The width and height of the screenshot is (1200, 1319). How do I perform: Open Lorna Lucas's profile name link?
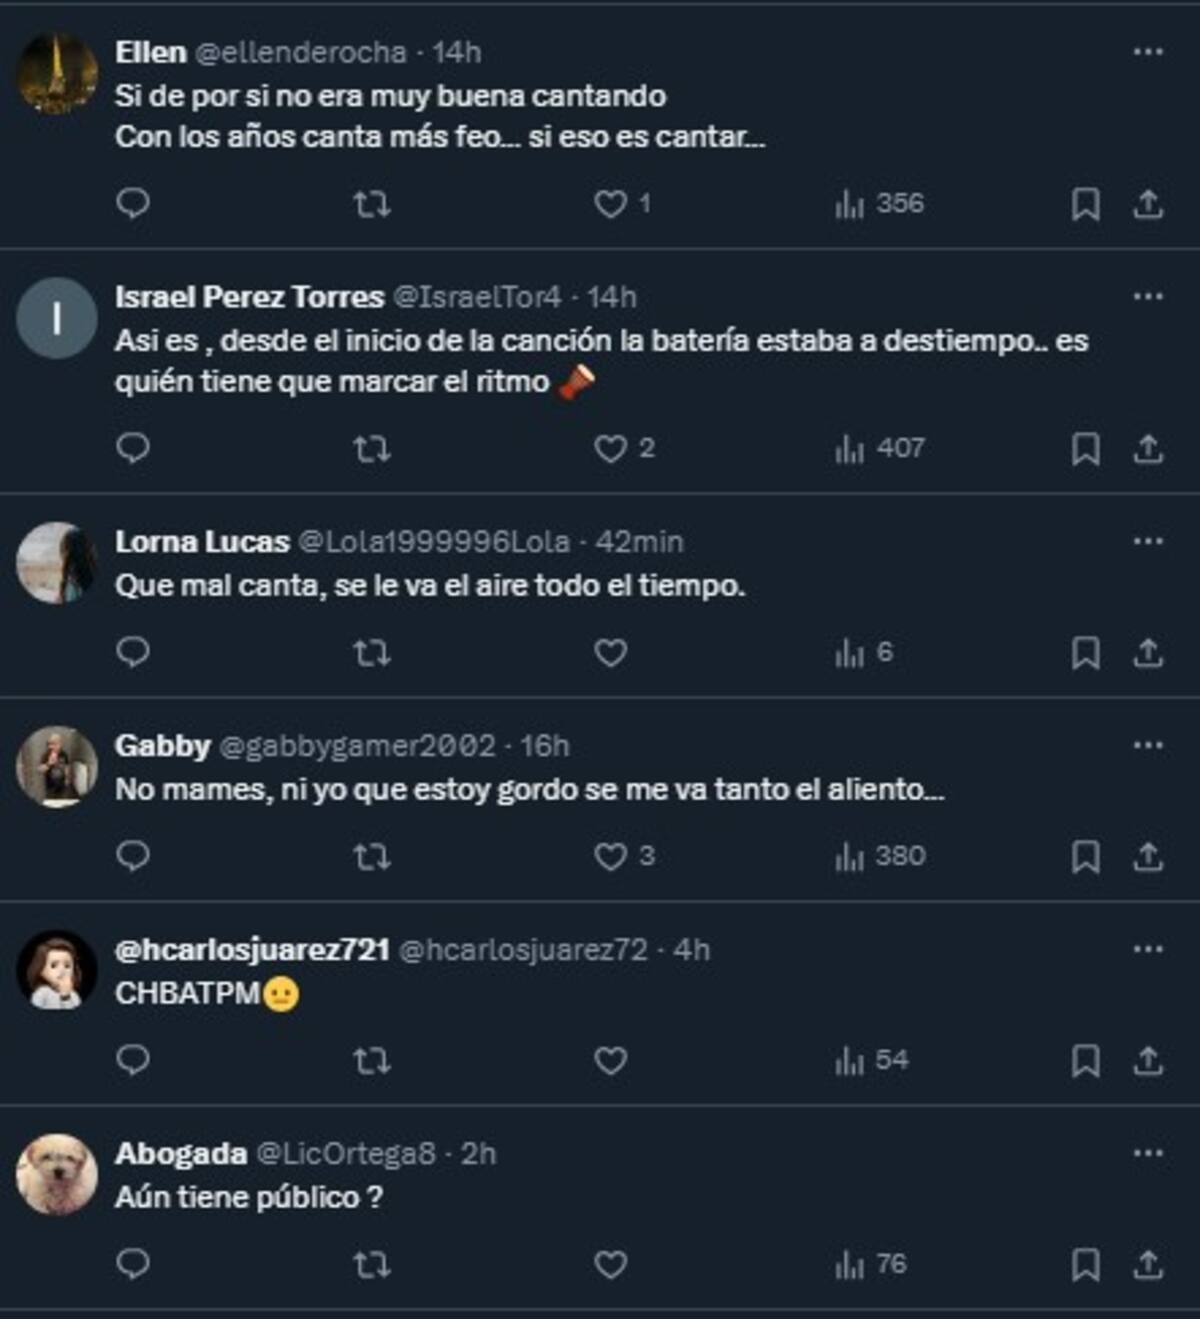(202, 542)
